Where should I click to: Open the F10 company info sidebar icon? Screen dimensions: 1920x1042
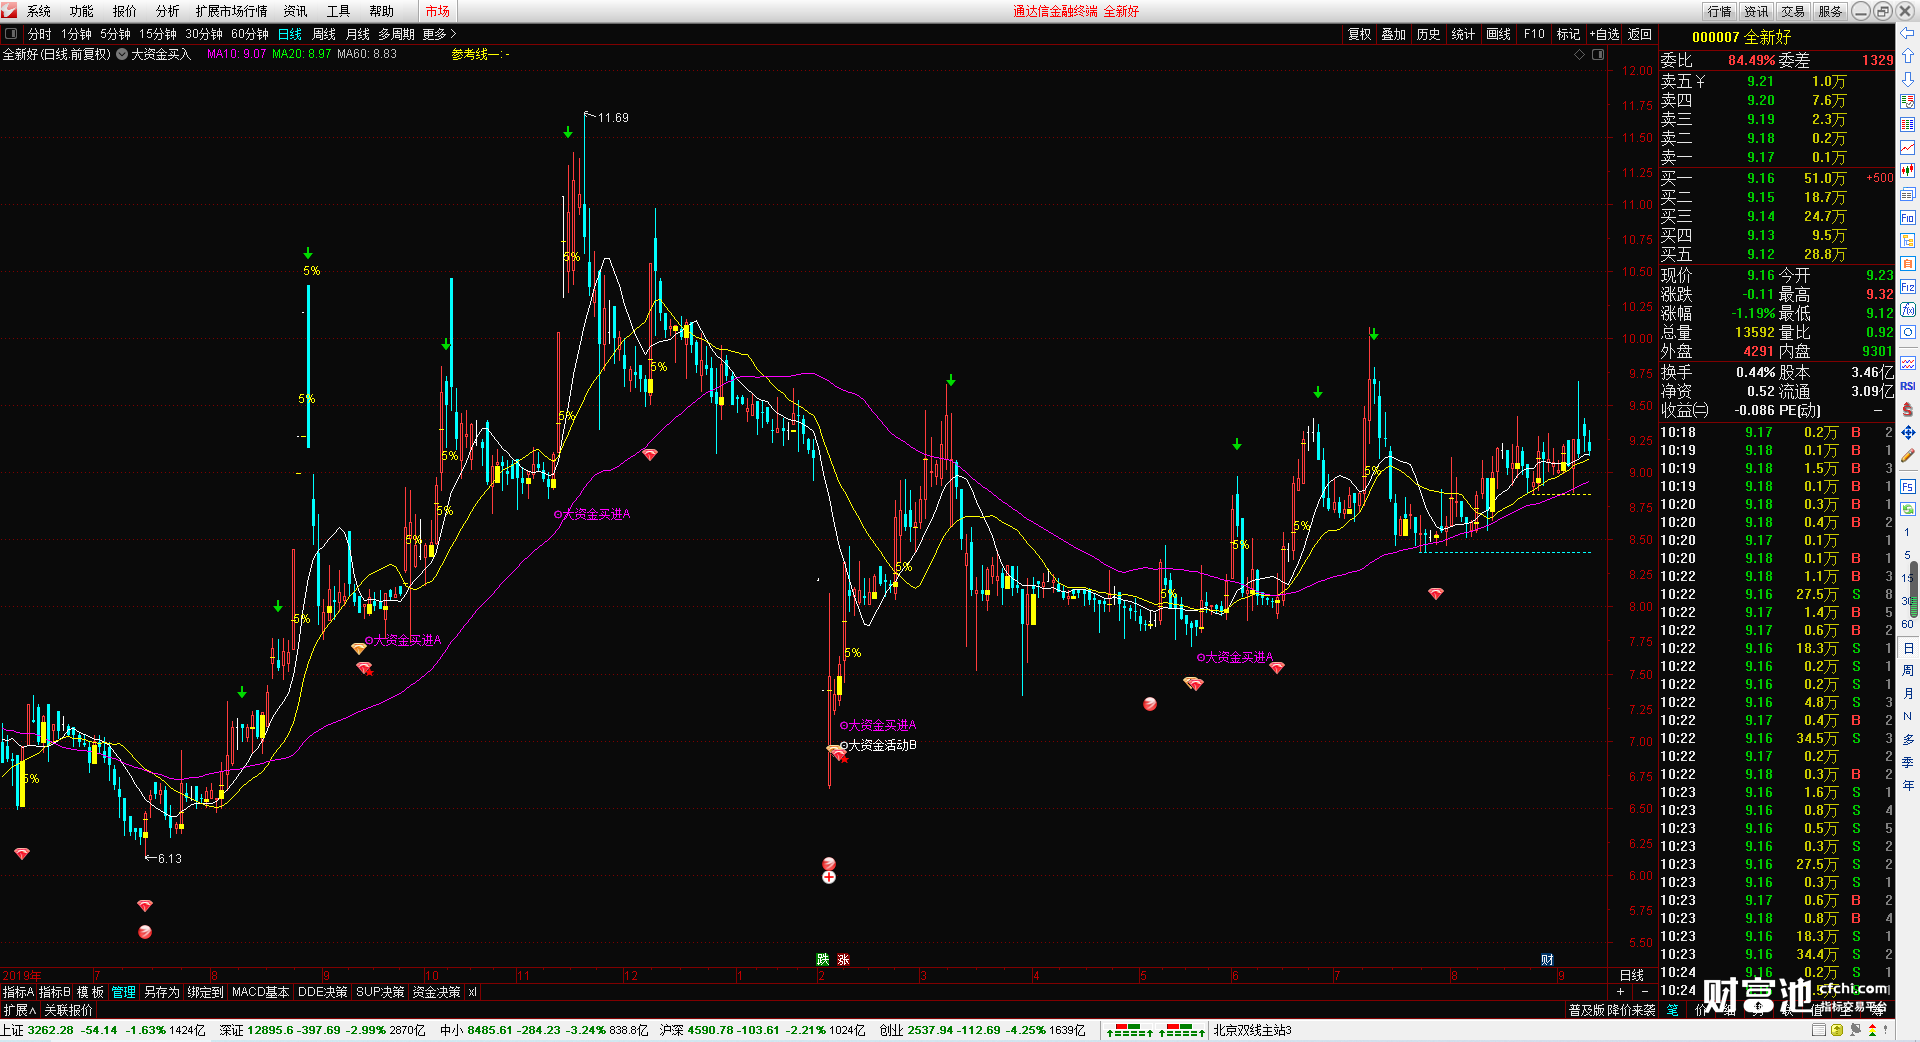coord(1908,217)
